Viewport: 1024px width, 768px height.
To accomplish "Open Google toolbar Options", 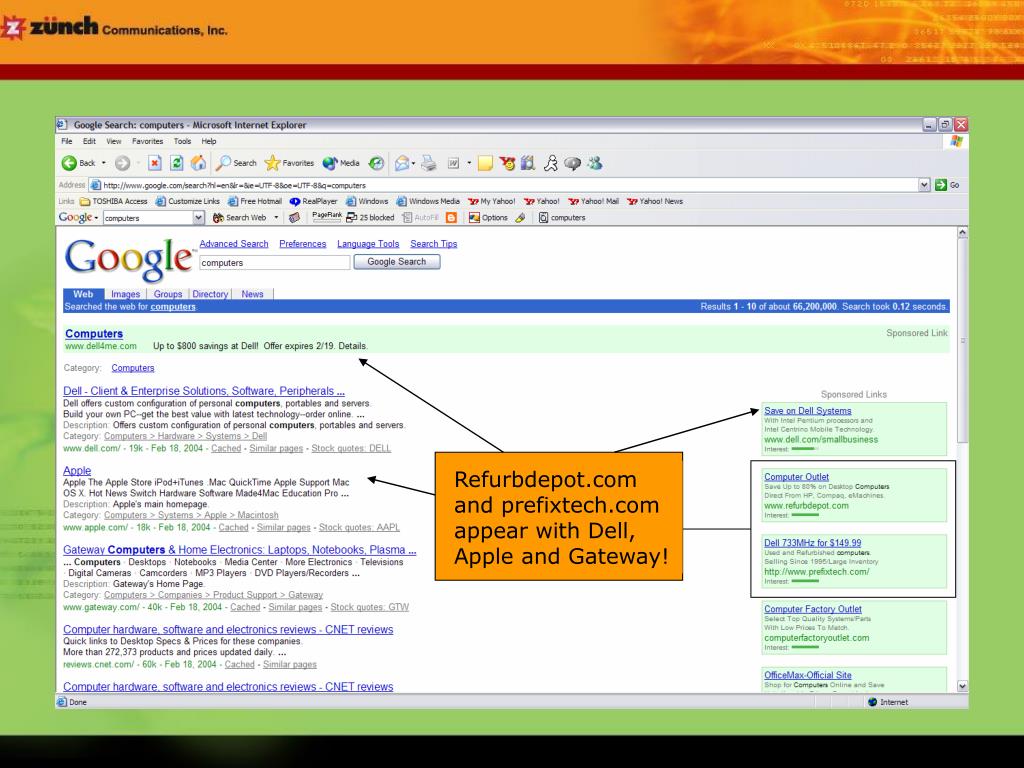I will pos(488,217).
